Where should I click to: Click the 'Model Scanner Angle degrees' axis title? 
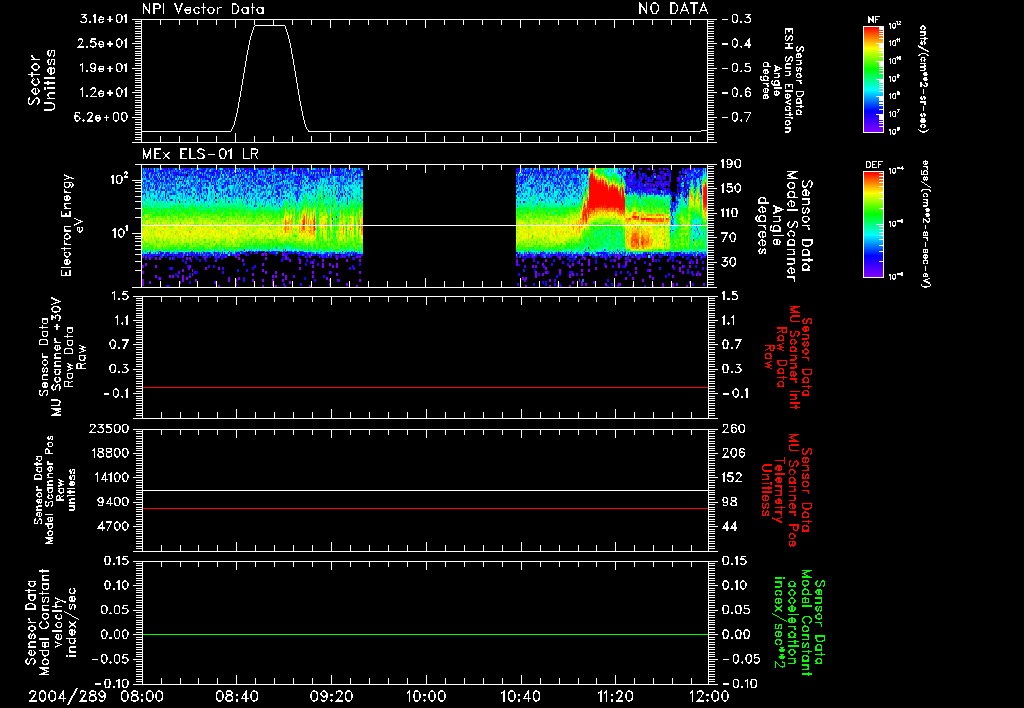[784, 226]
